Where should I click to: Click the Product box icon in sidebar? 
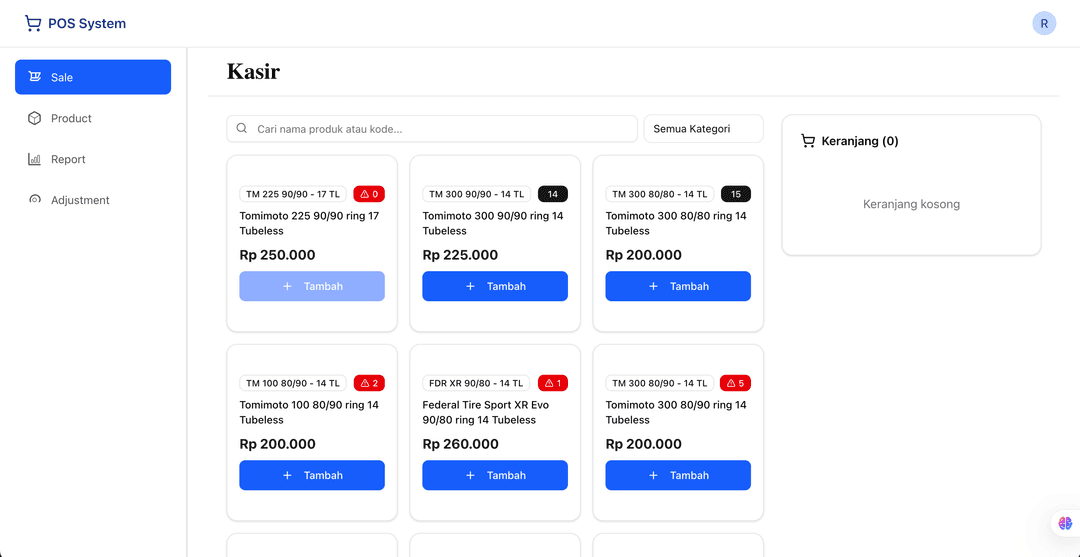[35, 118]
